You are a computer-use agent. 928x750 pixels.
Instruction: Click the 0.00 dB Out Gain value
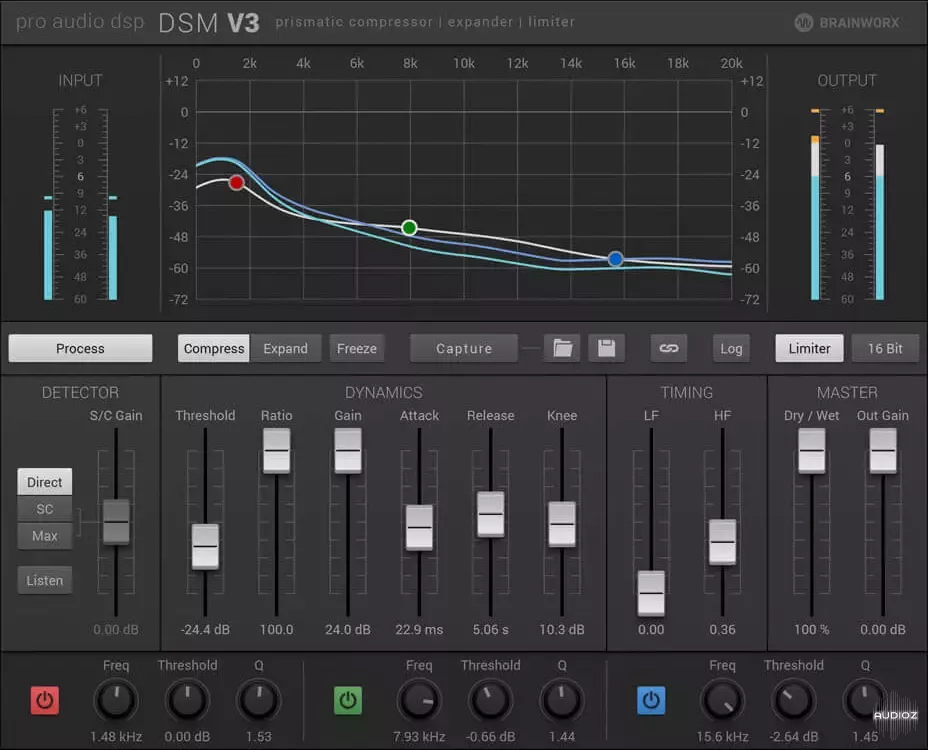tap(883, 629)
